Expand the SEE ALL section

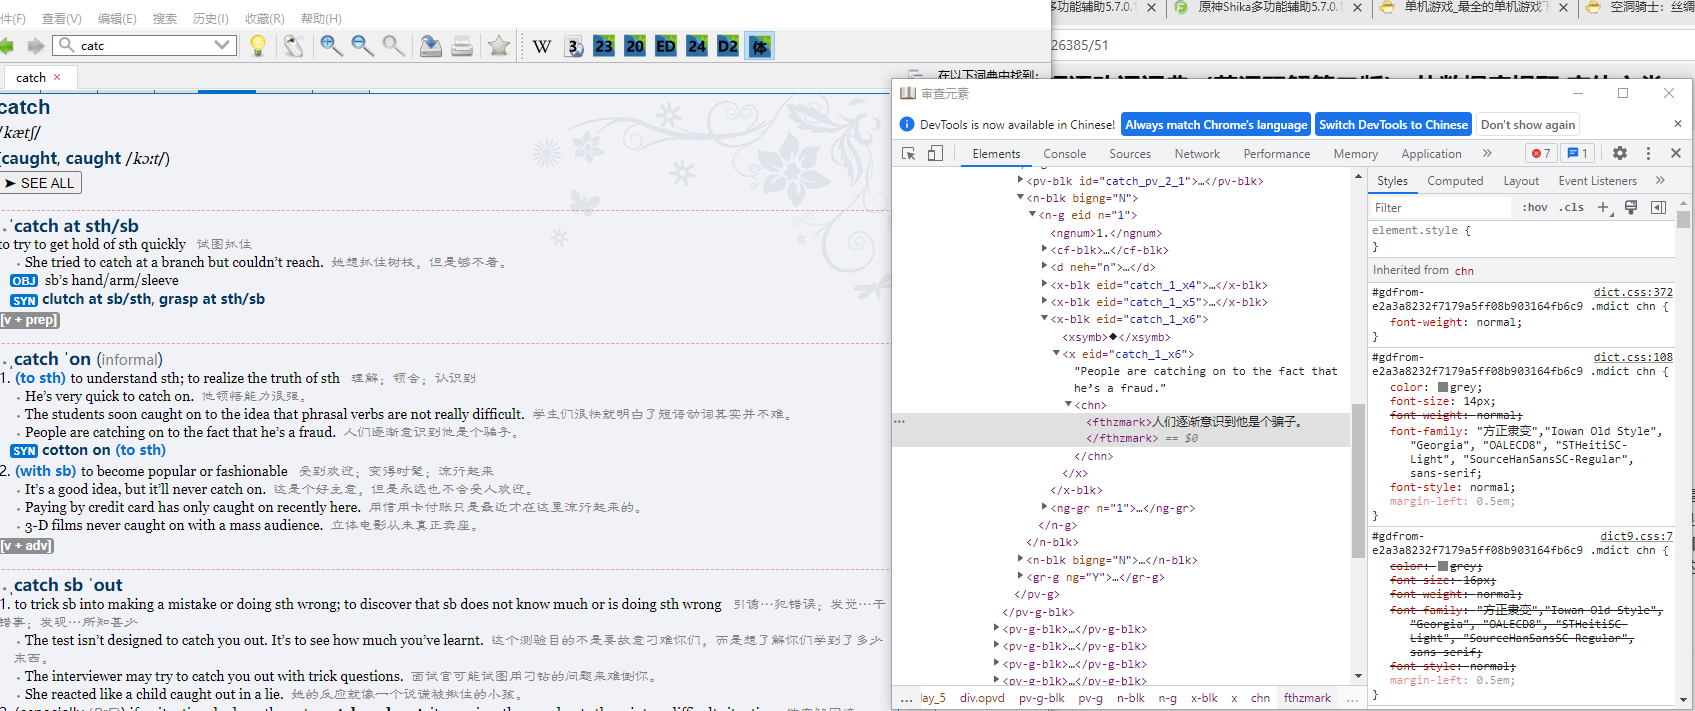tap(40, 183)
